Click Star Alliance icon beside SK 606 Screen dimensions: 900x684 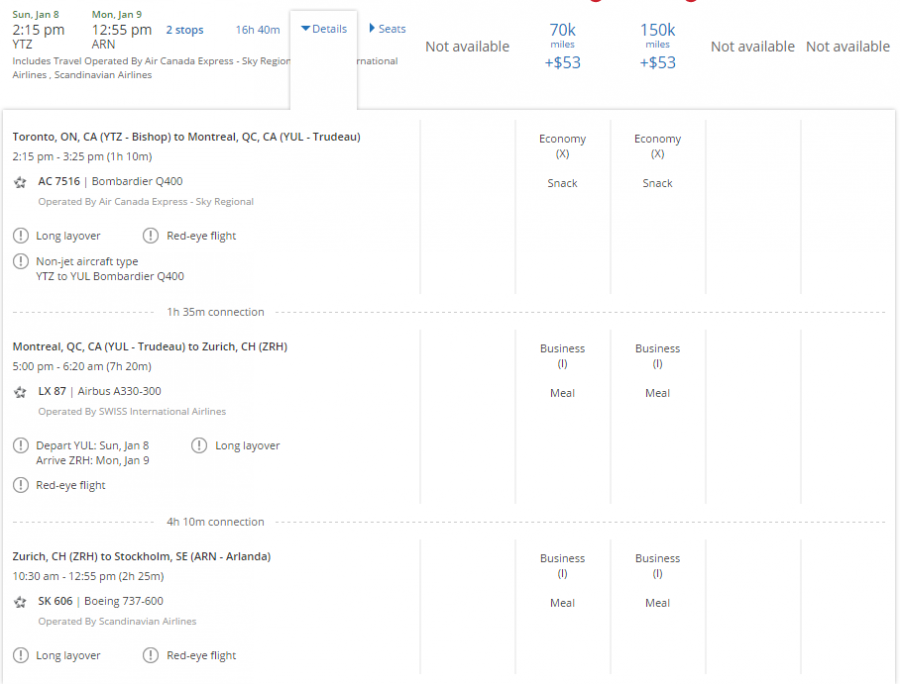click(x=20, y=602)
